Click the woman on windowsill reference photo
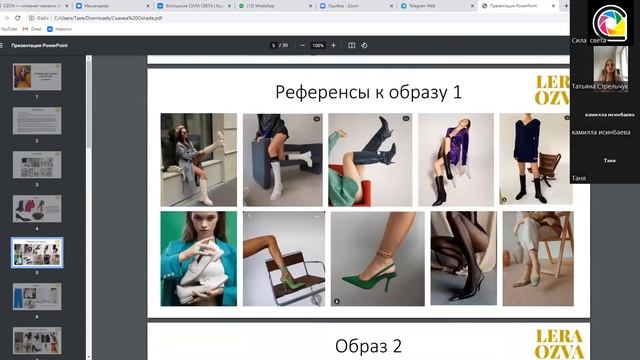 click(x=198, y=160)
